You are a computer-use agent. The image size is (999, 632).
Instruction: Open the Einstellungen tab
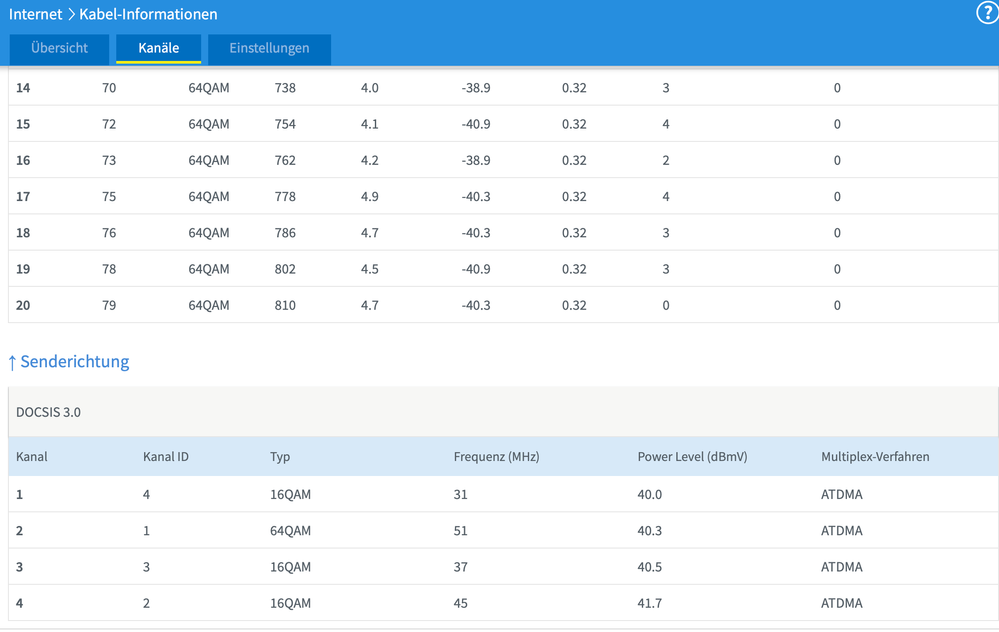coord(269,48)
